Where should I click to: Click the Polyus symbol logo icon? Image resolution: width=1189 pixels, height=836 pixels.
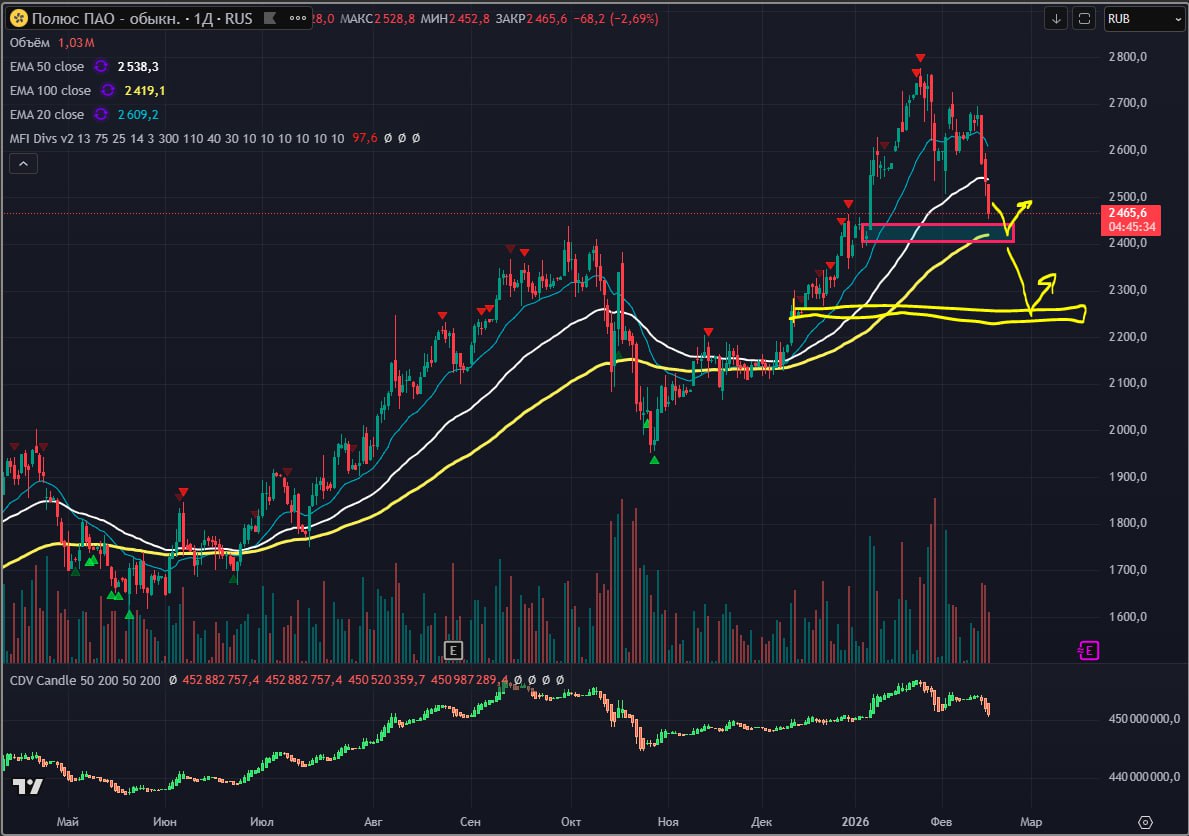(18, 18)
